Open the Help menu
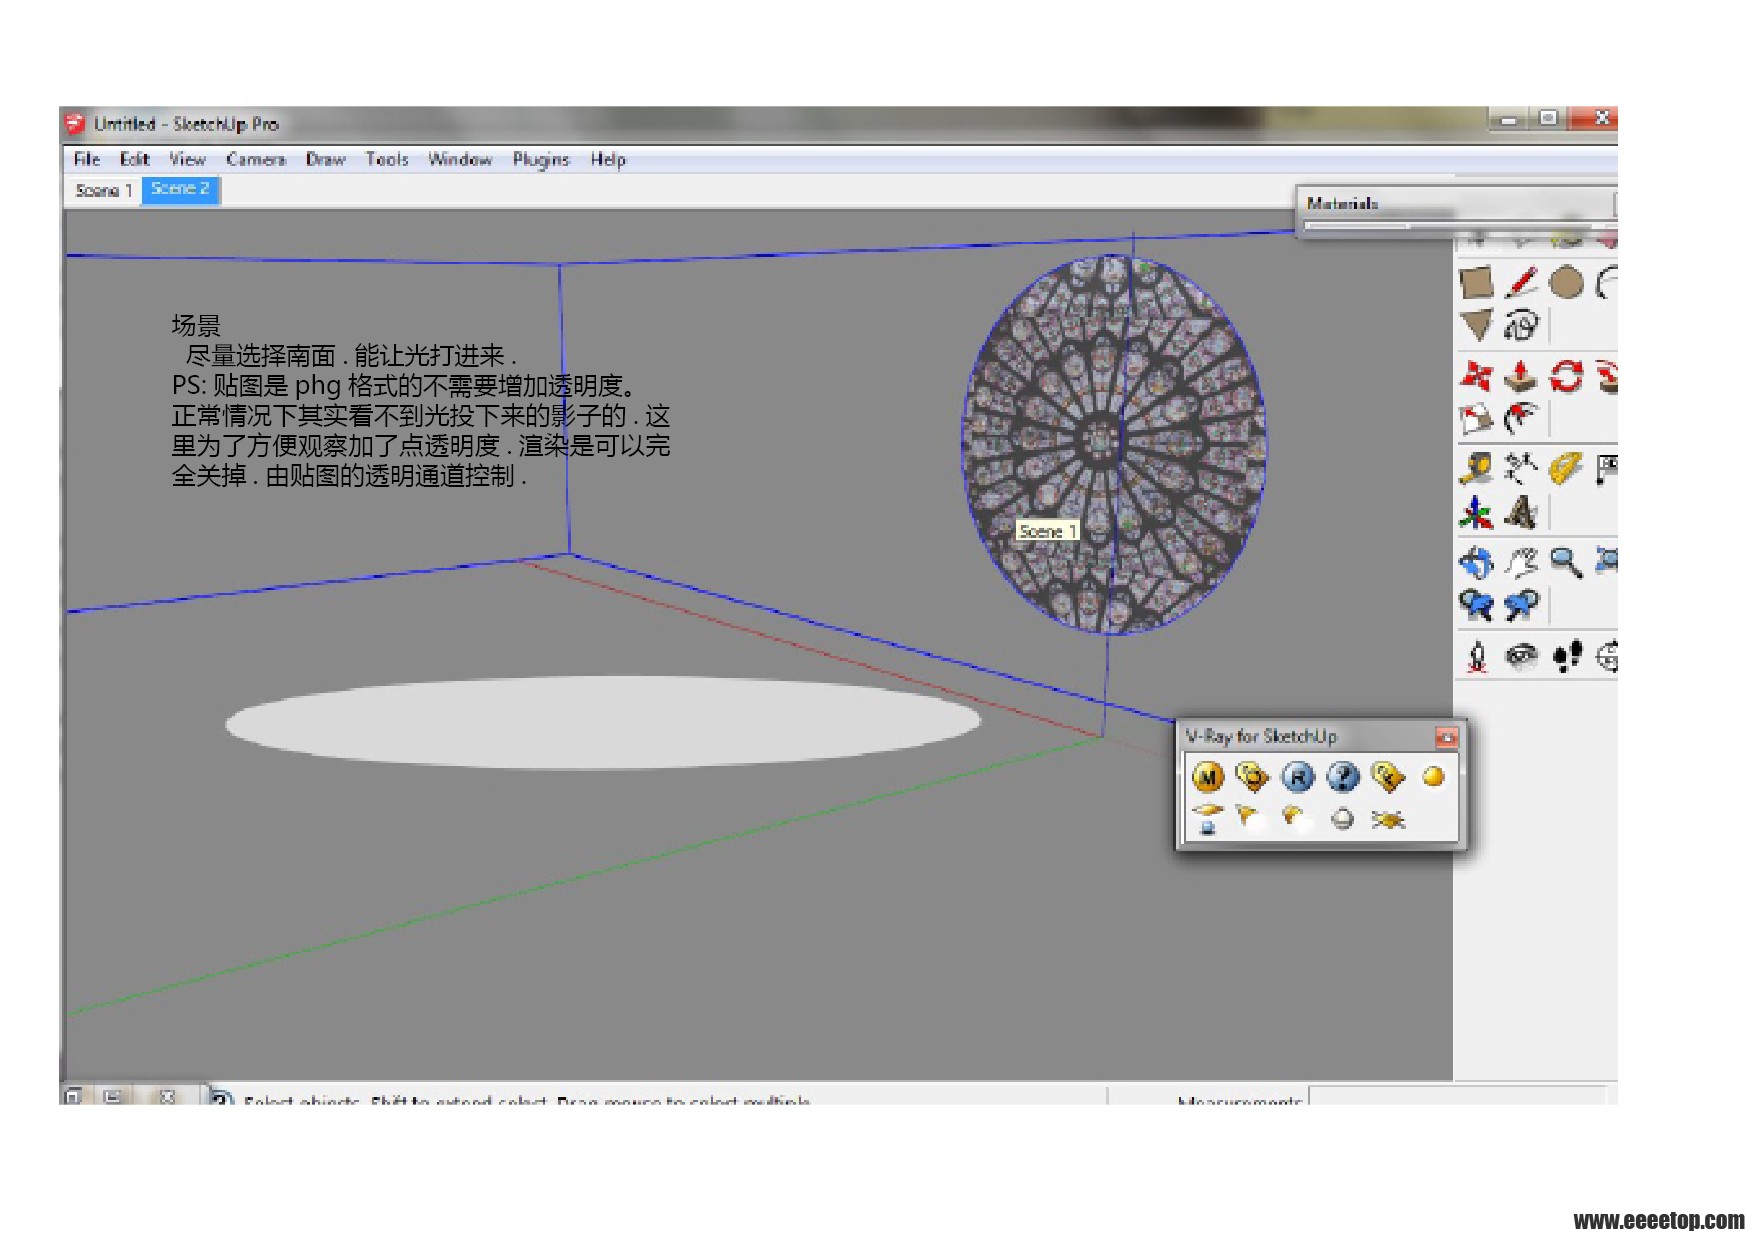1754x1240 pixels. pos(608,159)
